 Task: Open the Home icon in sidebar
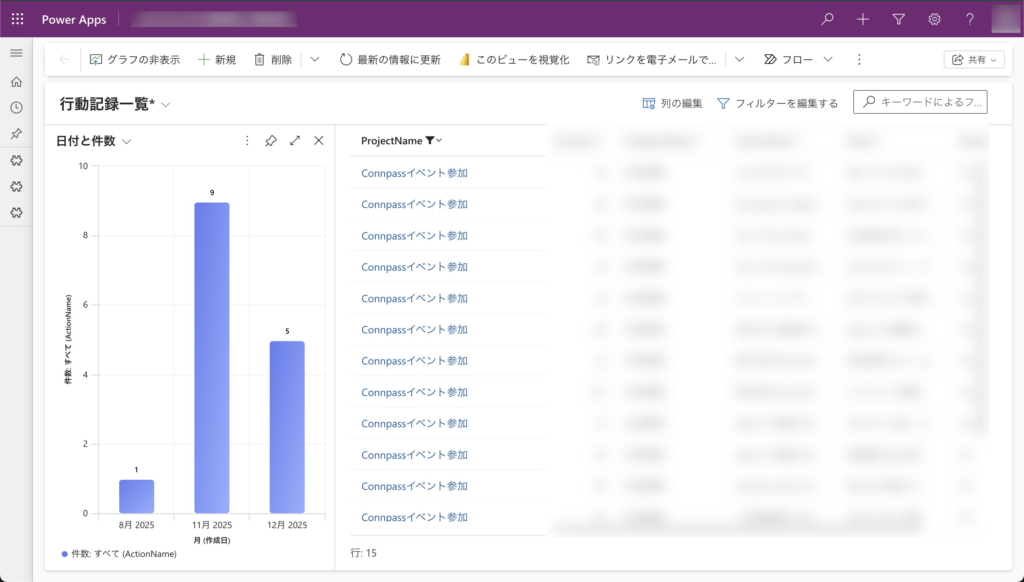coord(16,82)
